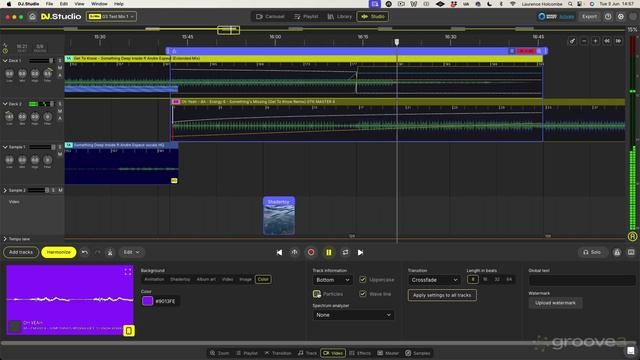Switch to the Carousel tab
The image size is (640, 360).
270,17
